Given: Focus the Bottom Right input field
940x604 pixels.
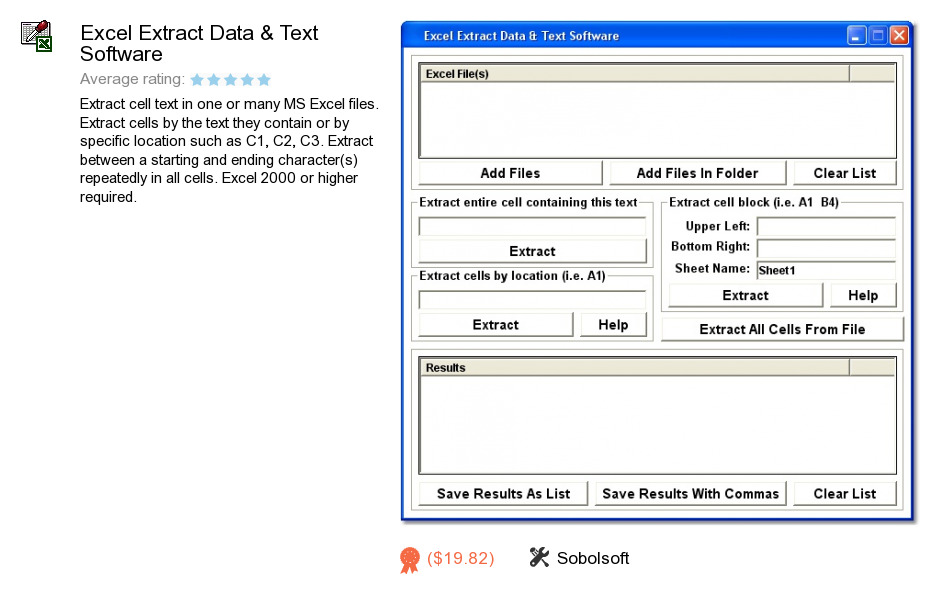Looking at the screenshot, I should (826, 247).
